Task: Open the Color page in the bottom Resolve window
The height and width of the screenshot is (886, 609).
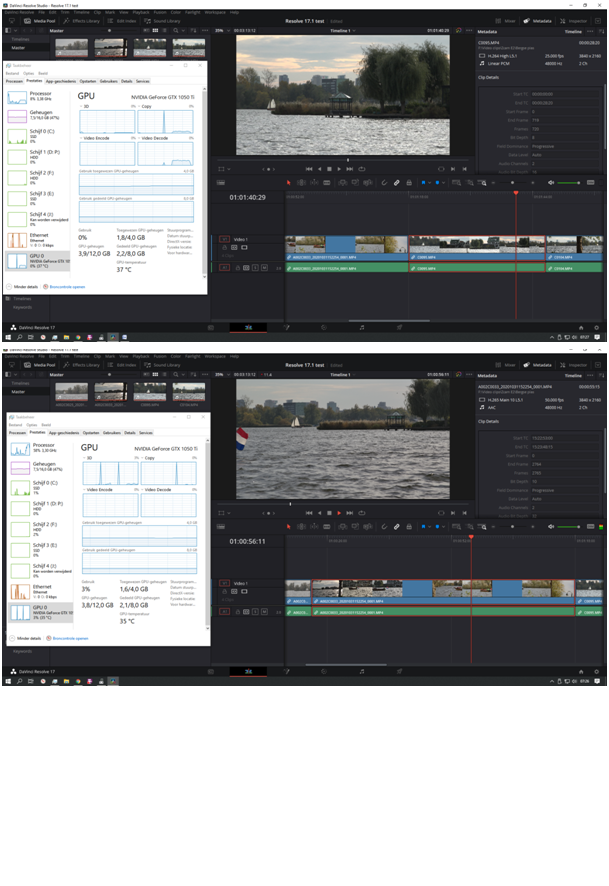Action: [x=324, y=671]
